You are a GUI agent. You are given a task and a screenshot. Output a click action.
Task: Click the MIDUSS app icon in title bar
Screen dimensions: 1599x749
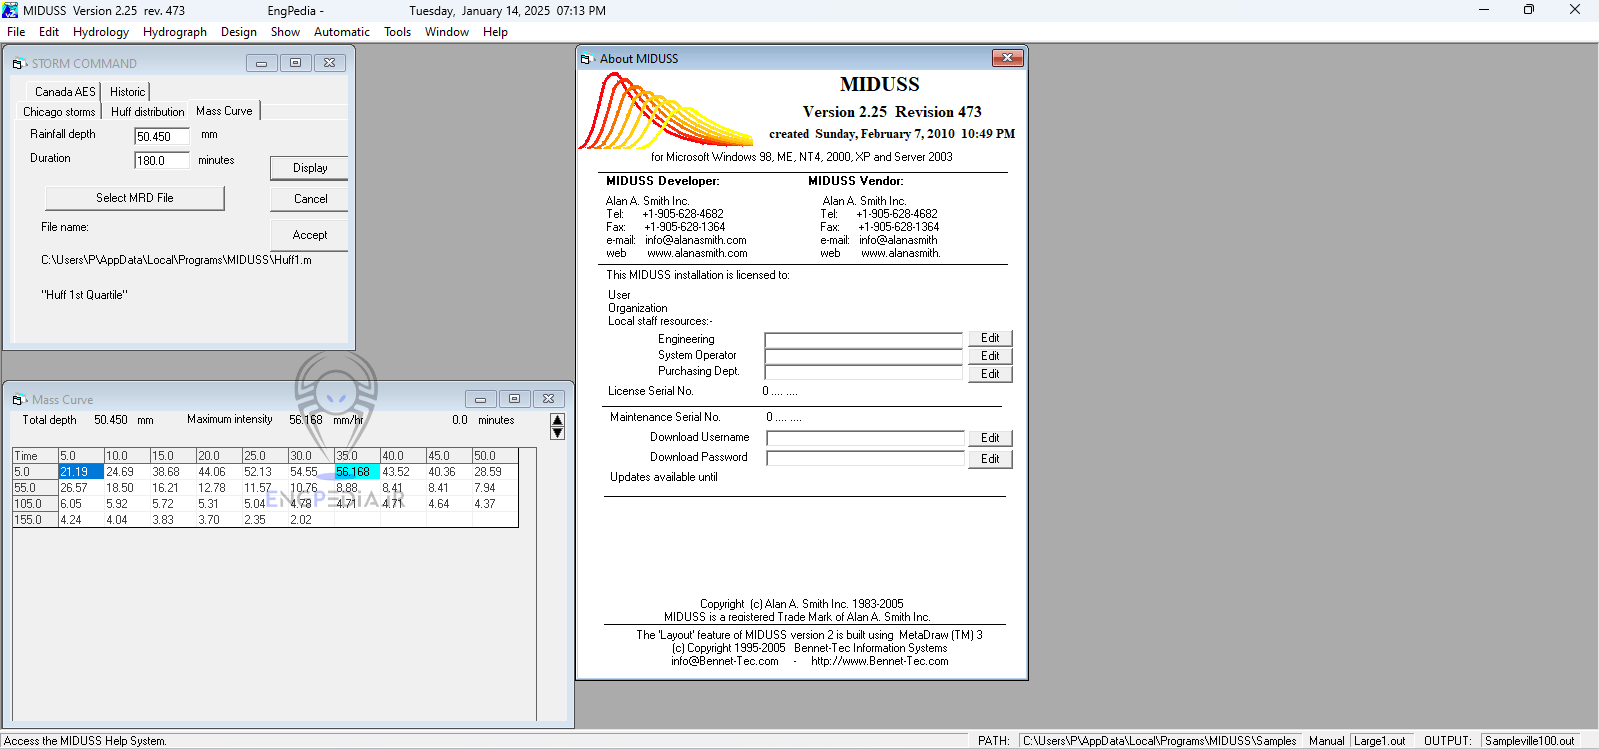pos(10,10)
